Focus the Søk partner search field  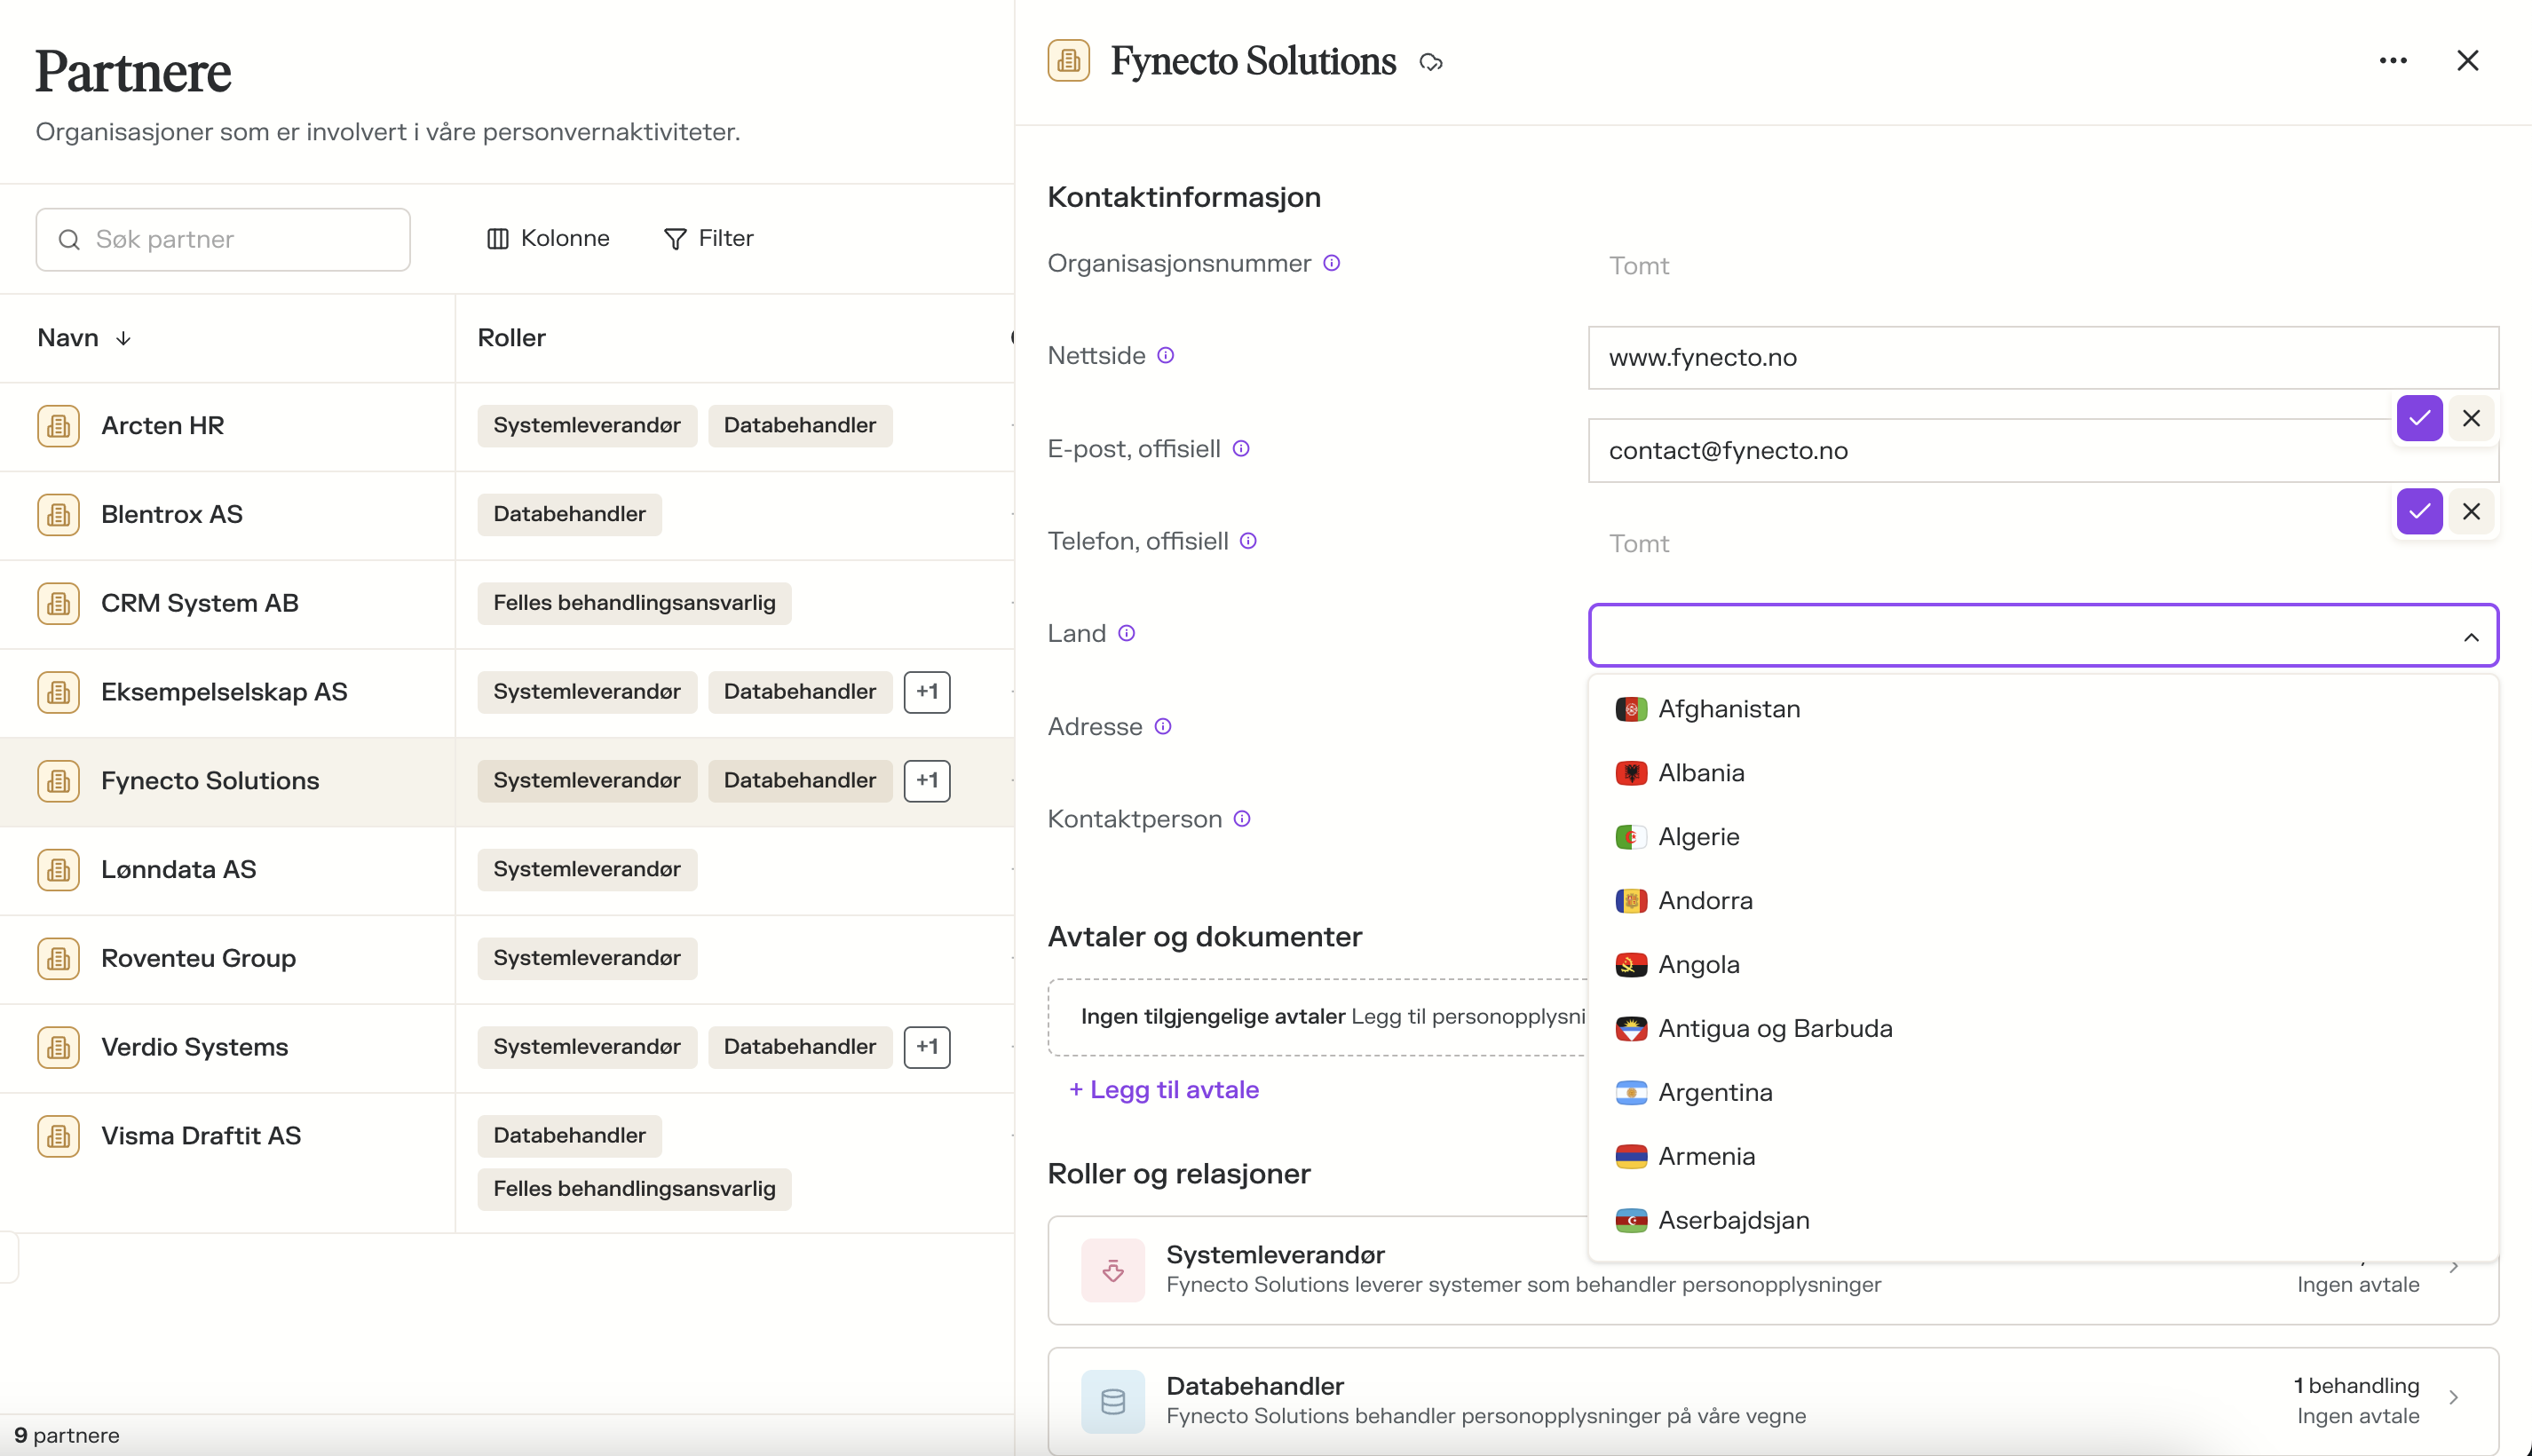223,239
